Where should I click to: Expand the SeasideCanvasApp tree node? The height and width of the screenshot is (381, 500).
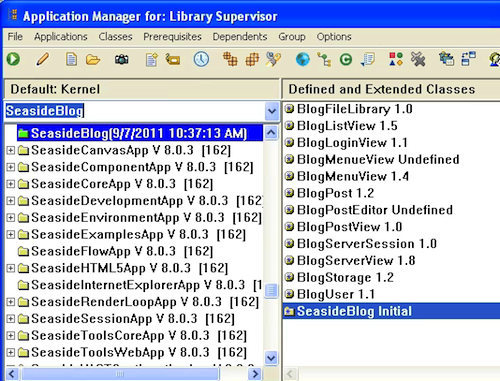11,150
